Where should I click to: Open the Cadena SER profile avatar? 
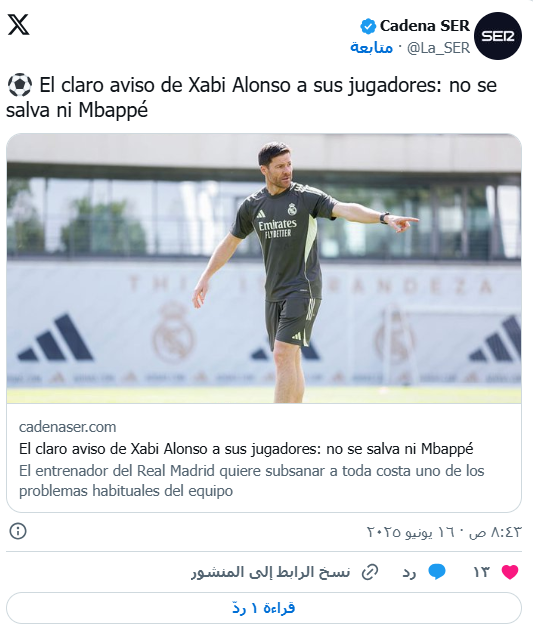coord(498,36)
